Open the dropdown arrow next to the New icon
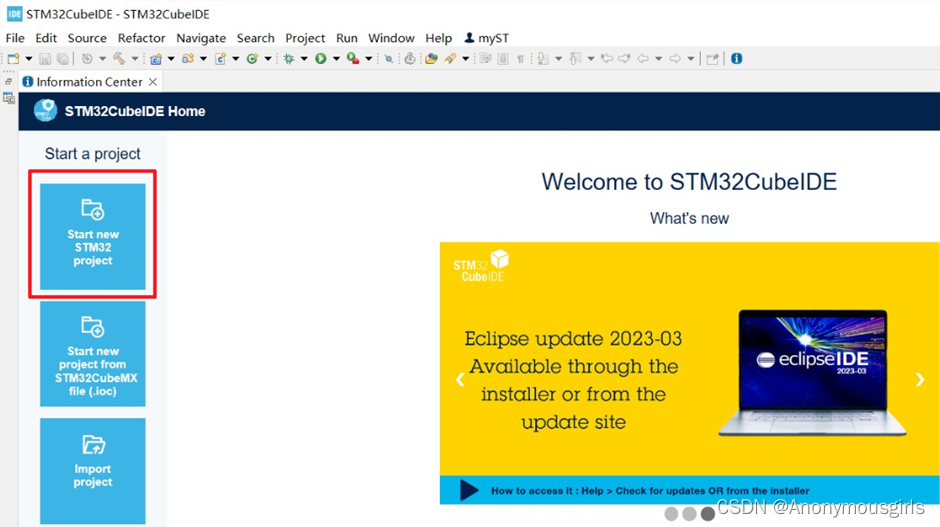940x527 pixels. [x=28, y=59]
